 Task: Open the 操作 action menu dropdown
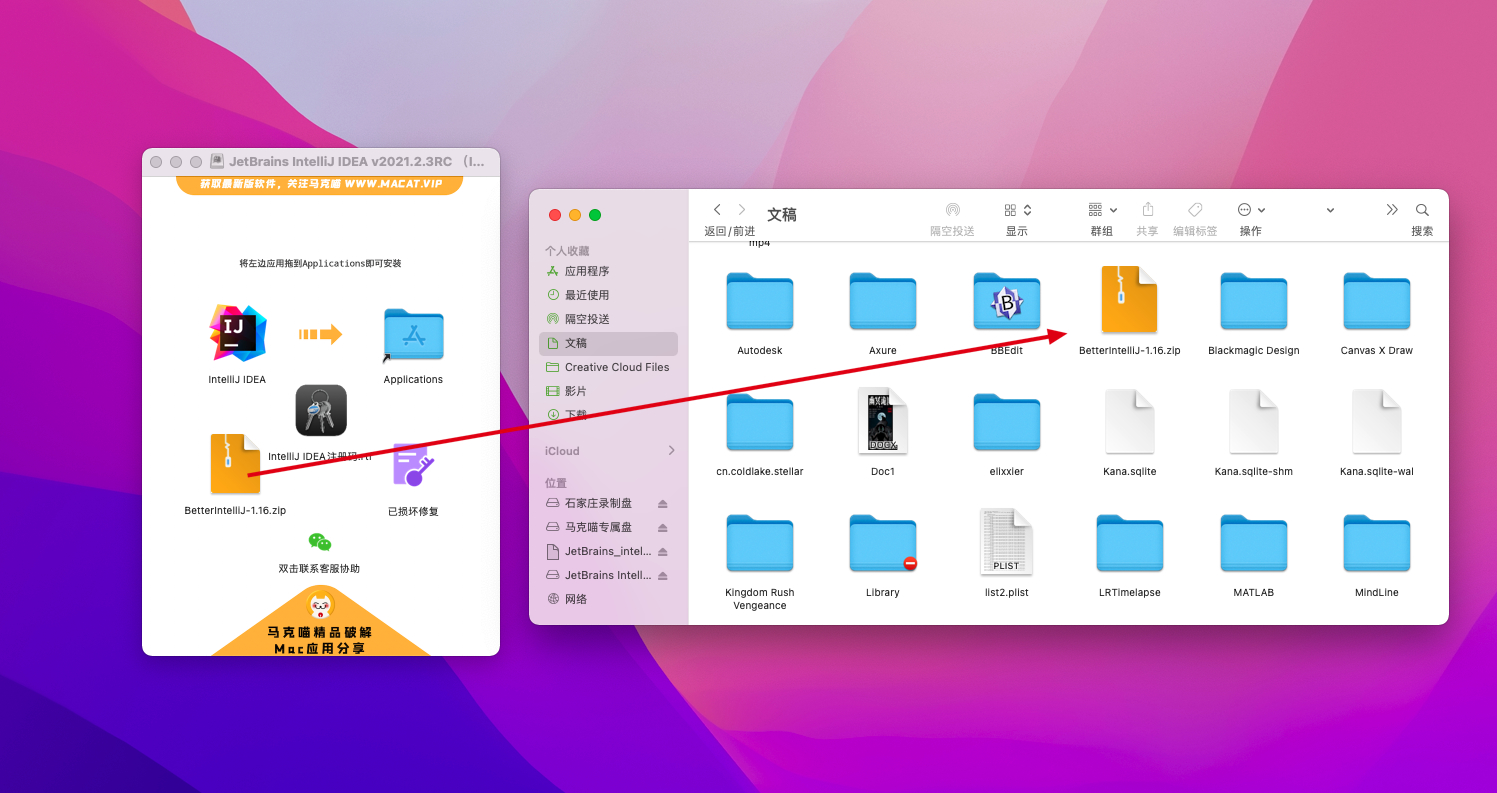point(1251,210)
